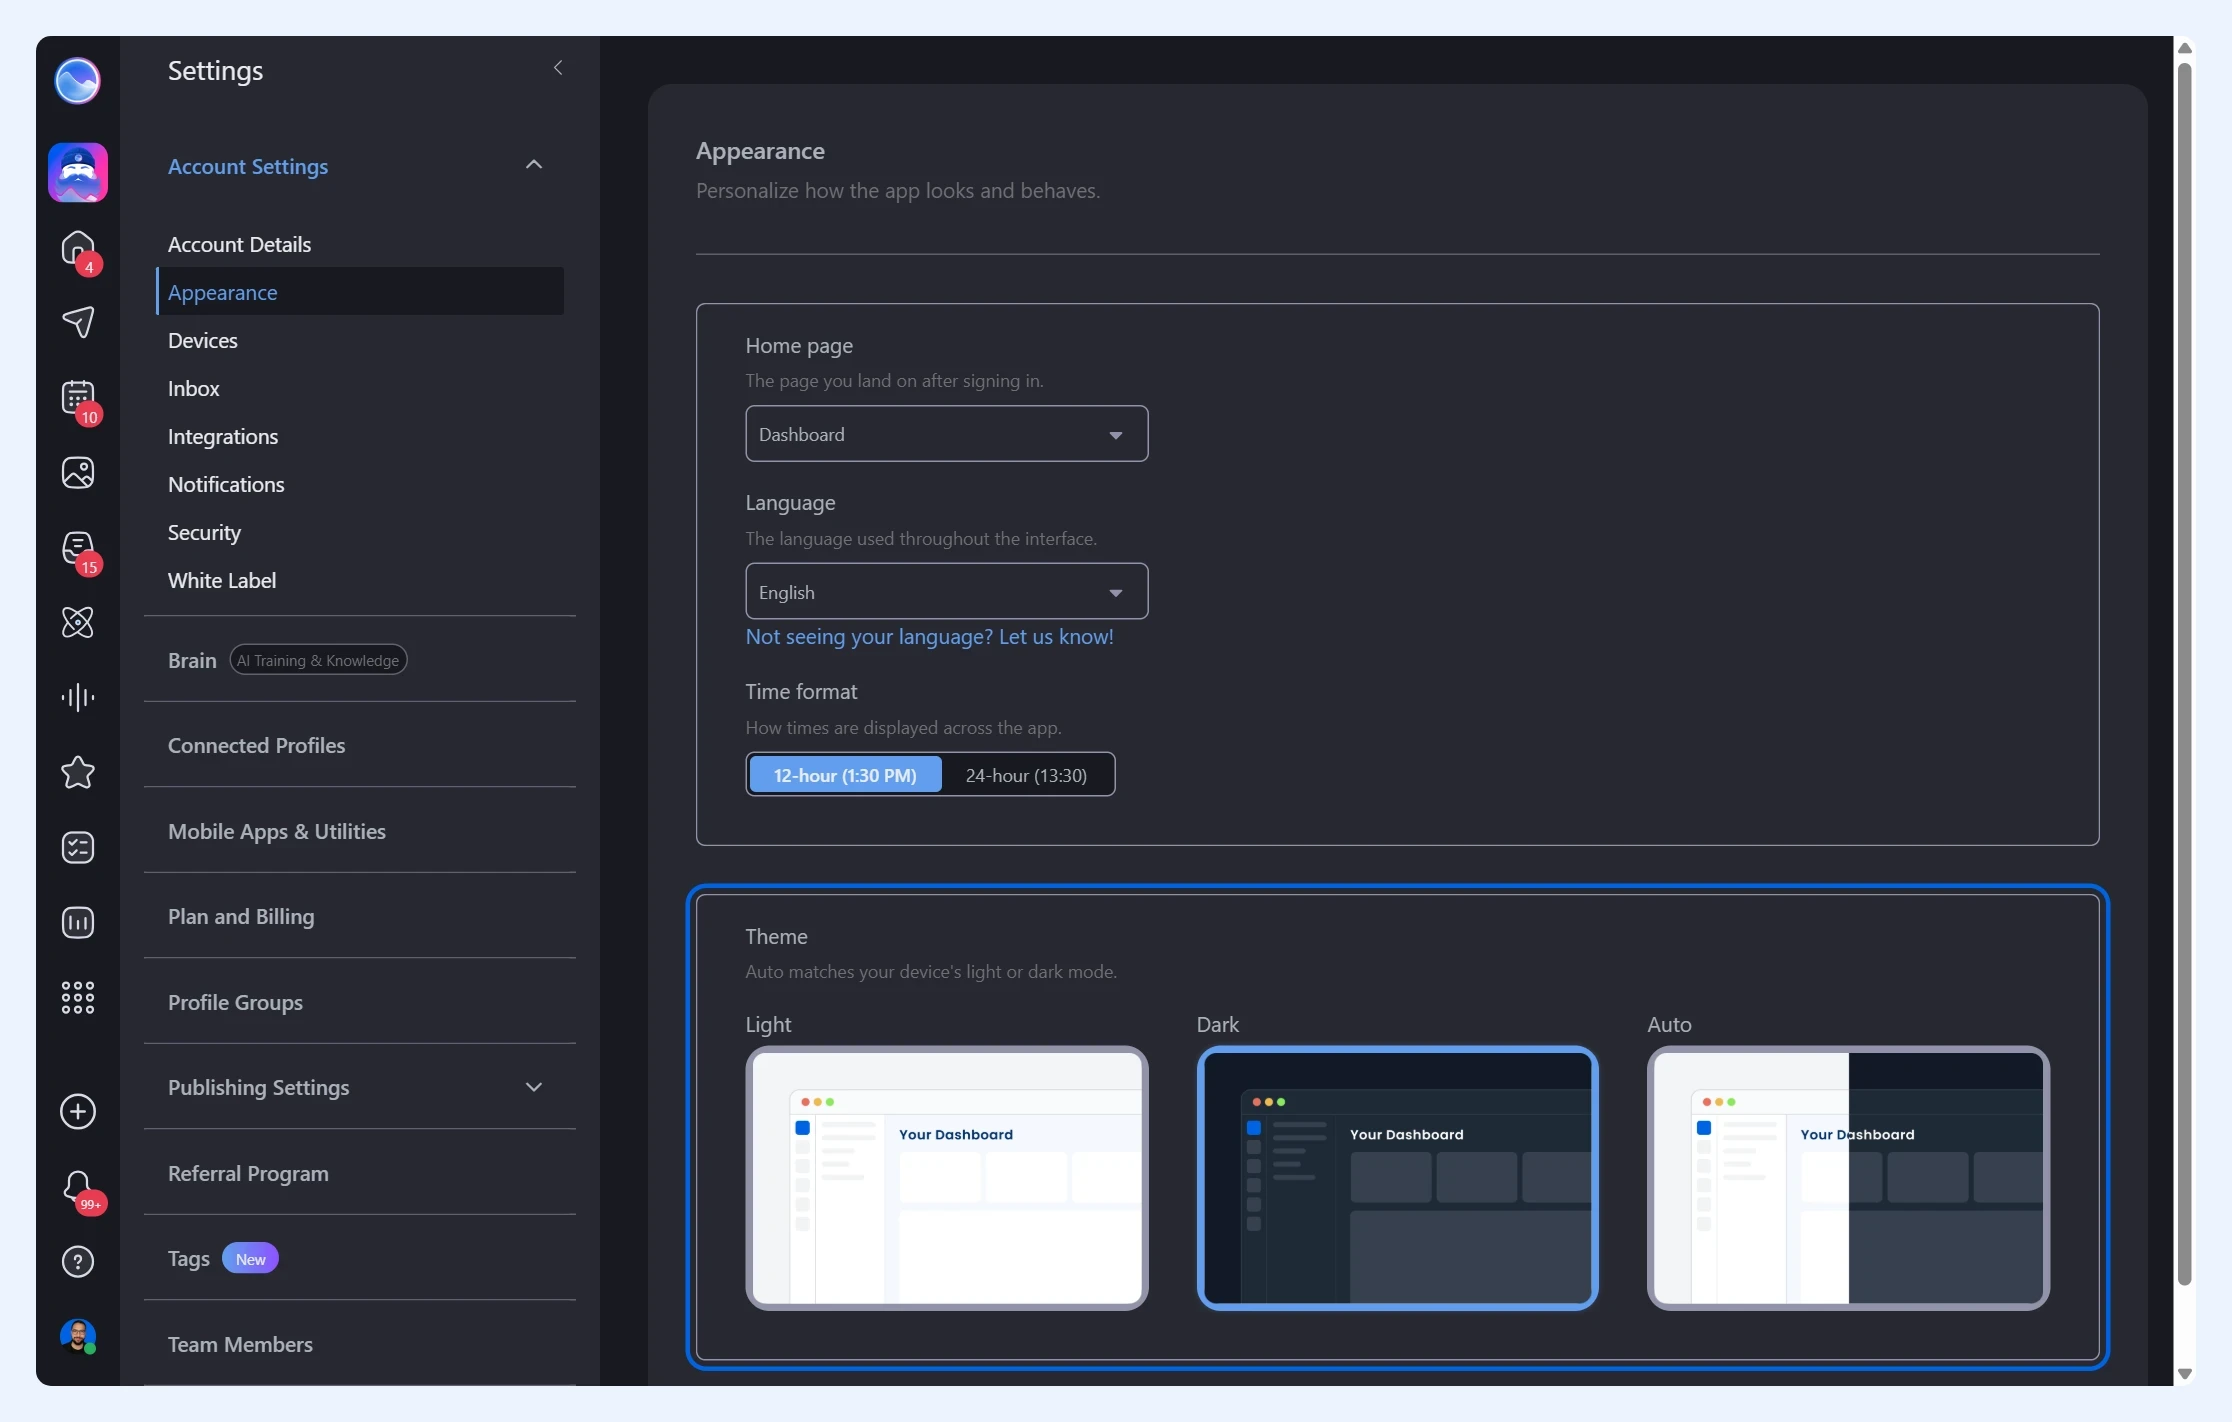Open the Language English dropdown
Image resolution: width=2232 pixels, height=1422 pixels.
tap(946, 592)
